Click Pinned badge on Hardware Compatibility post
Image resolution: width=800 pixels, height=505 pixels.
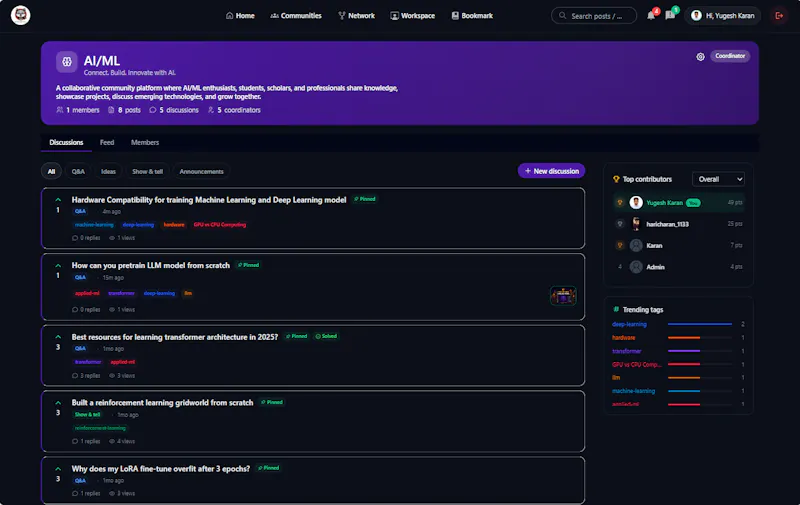[364, 199]
